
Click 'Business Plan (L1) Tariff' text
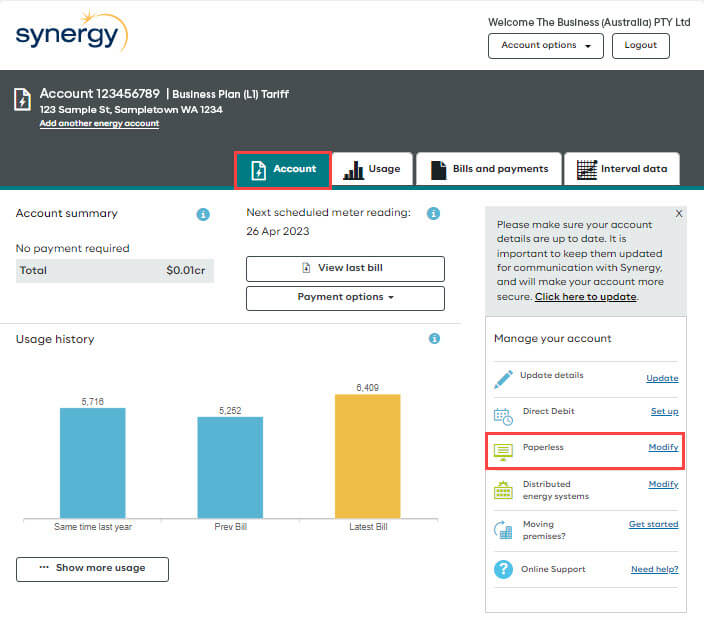point(230,94)
